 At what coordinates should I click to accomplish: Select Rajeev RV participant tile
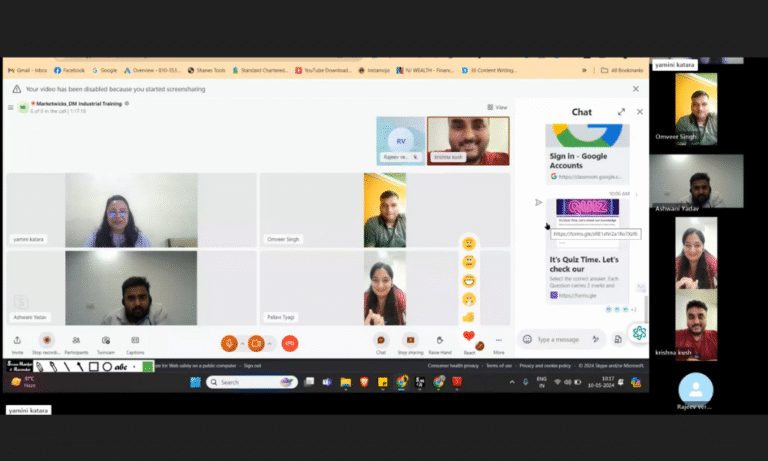click(401, 141)
